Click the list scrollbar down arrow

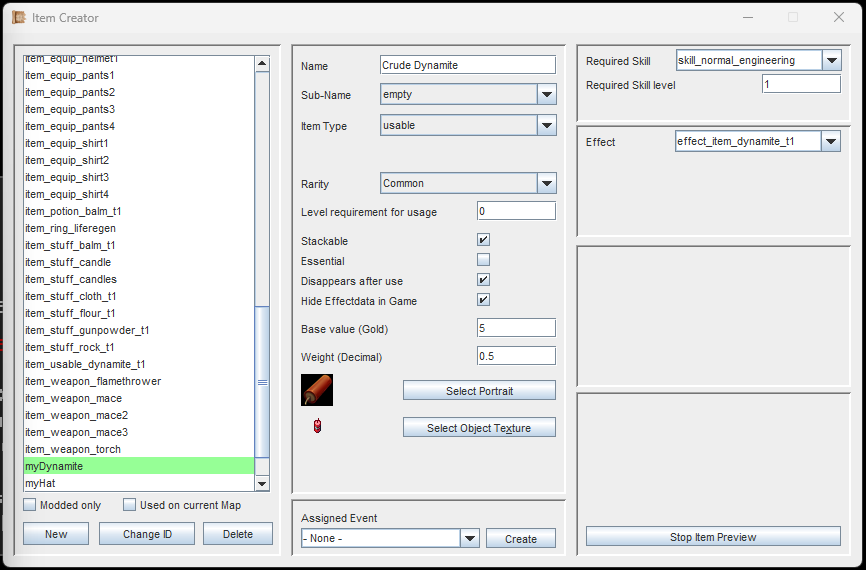pyautogui.click(x=262, y=484)
